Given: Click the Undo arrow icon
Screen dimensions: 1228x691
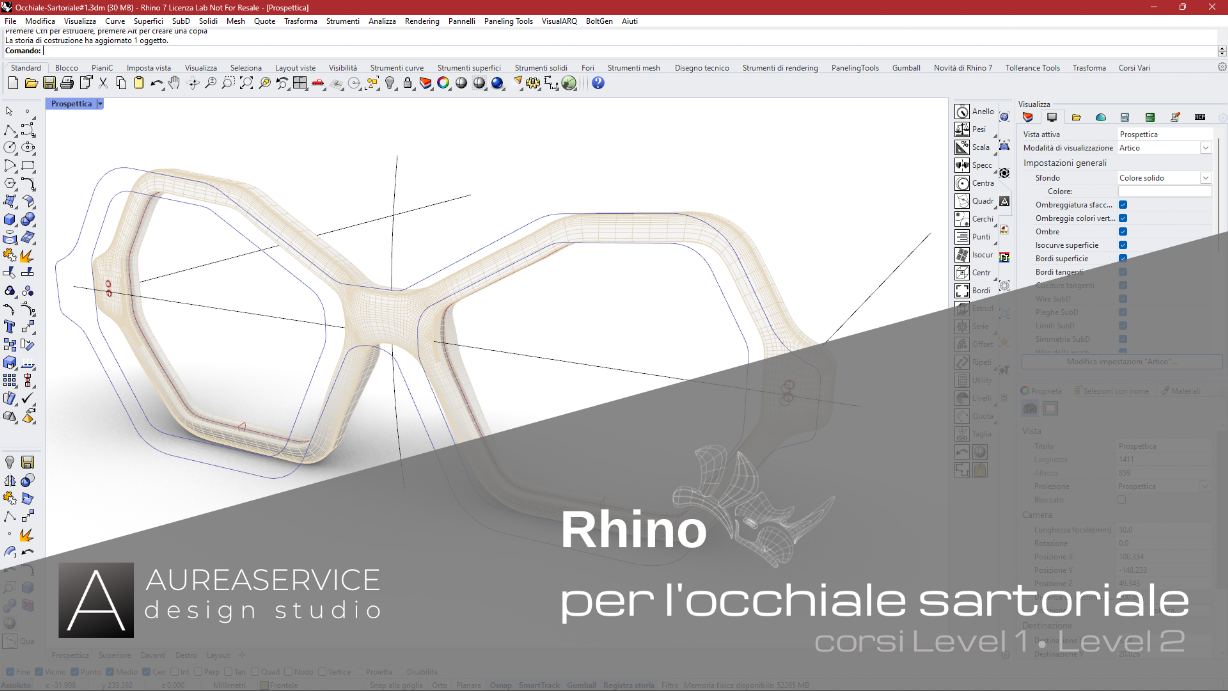Looking at the screenshot, I should coord(157,83).
